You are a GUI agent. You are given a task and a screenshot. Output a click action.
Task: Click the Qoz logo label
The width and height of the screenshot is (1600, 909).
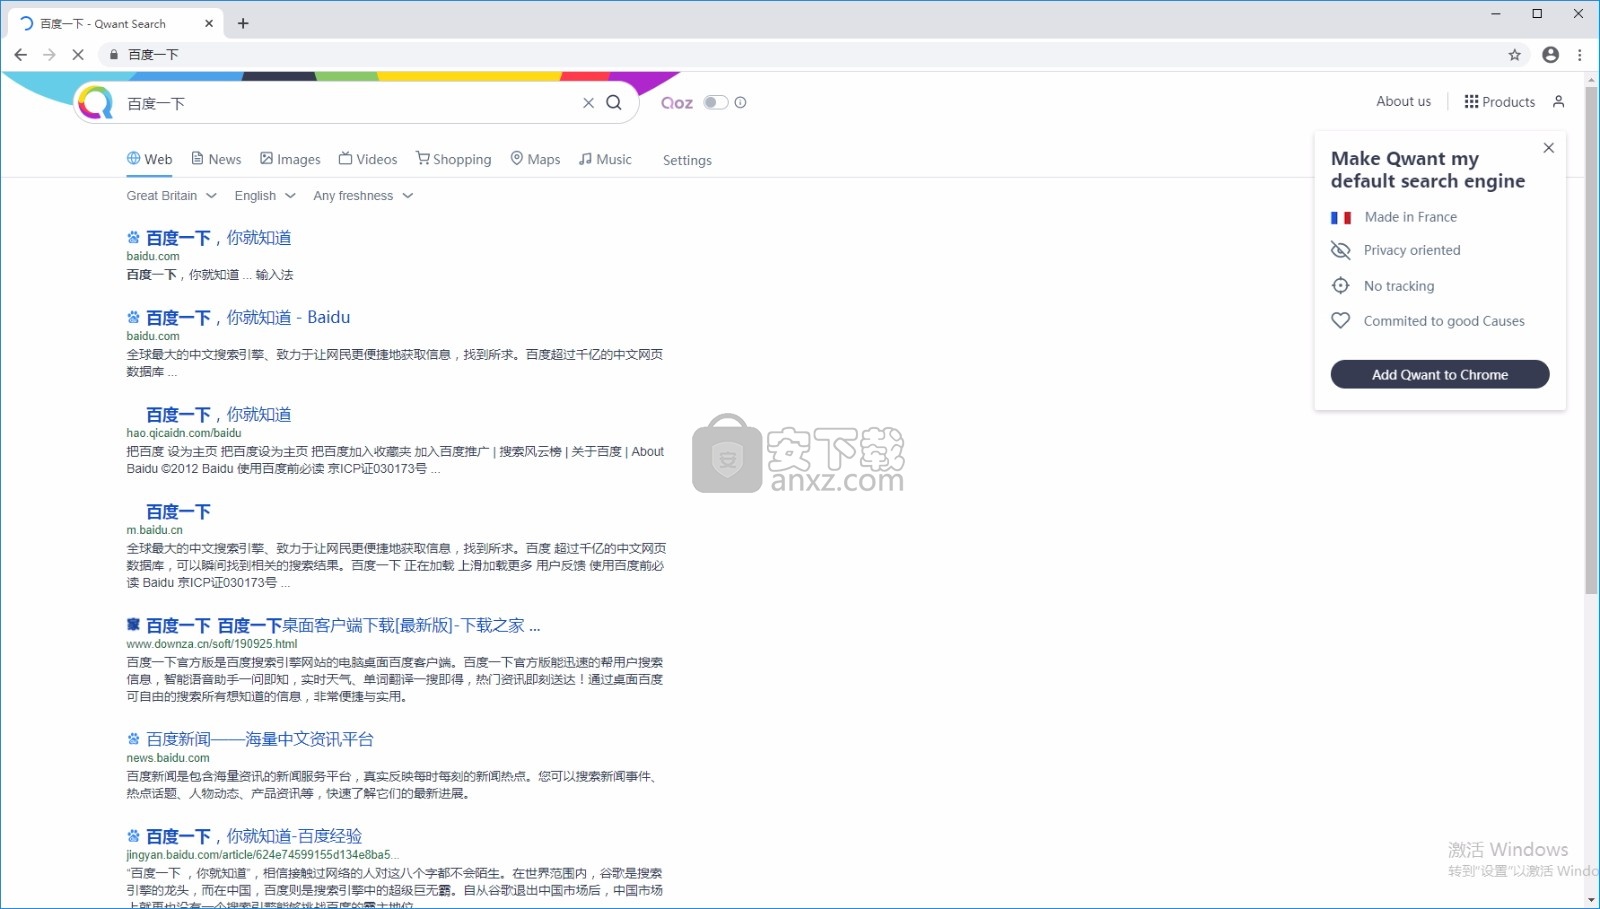677,103
